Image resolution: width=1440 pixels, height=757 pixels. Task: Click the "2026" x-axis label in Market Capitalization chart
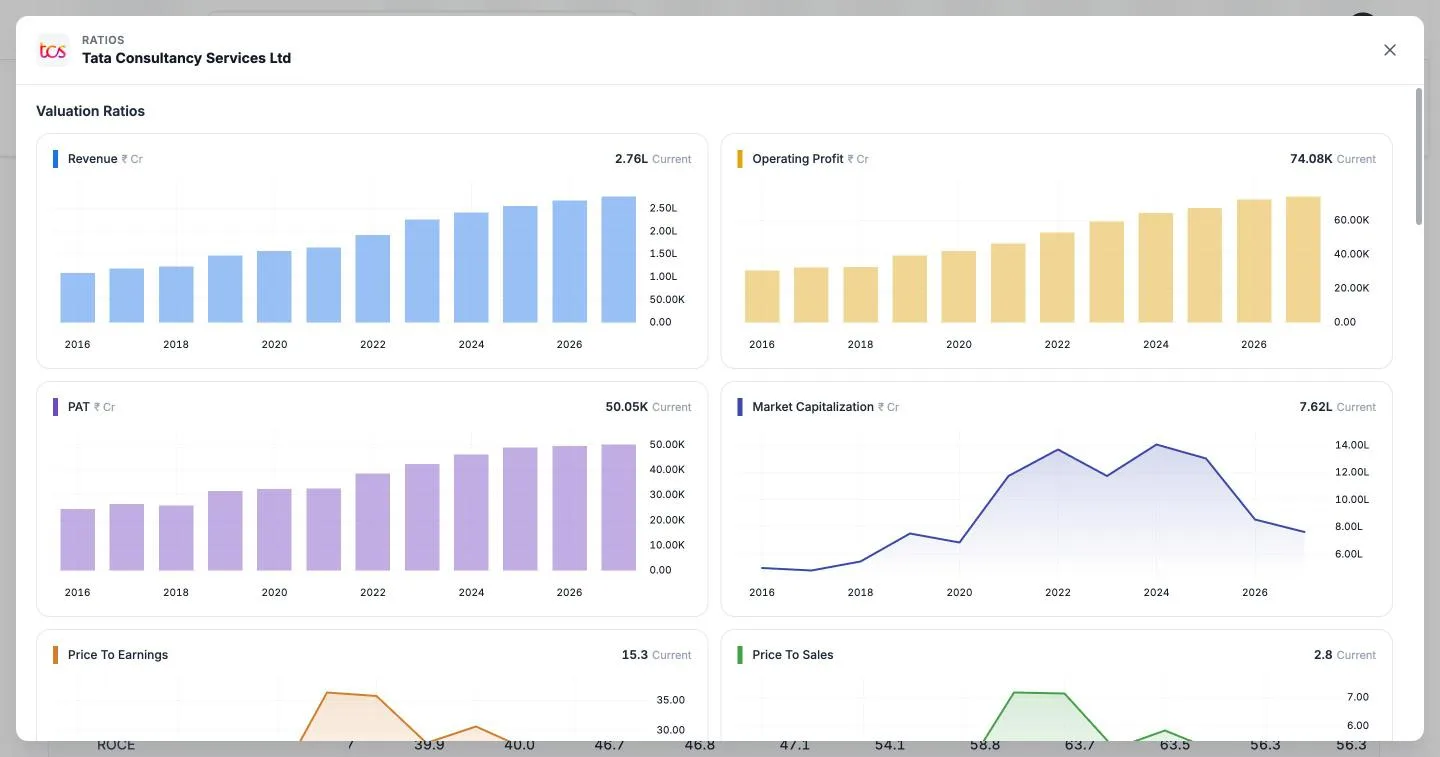coord(1255,592)
